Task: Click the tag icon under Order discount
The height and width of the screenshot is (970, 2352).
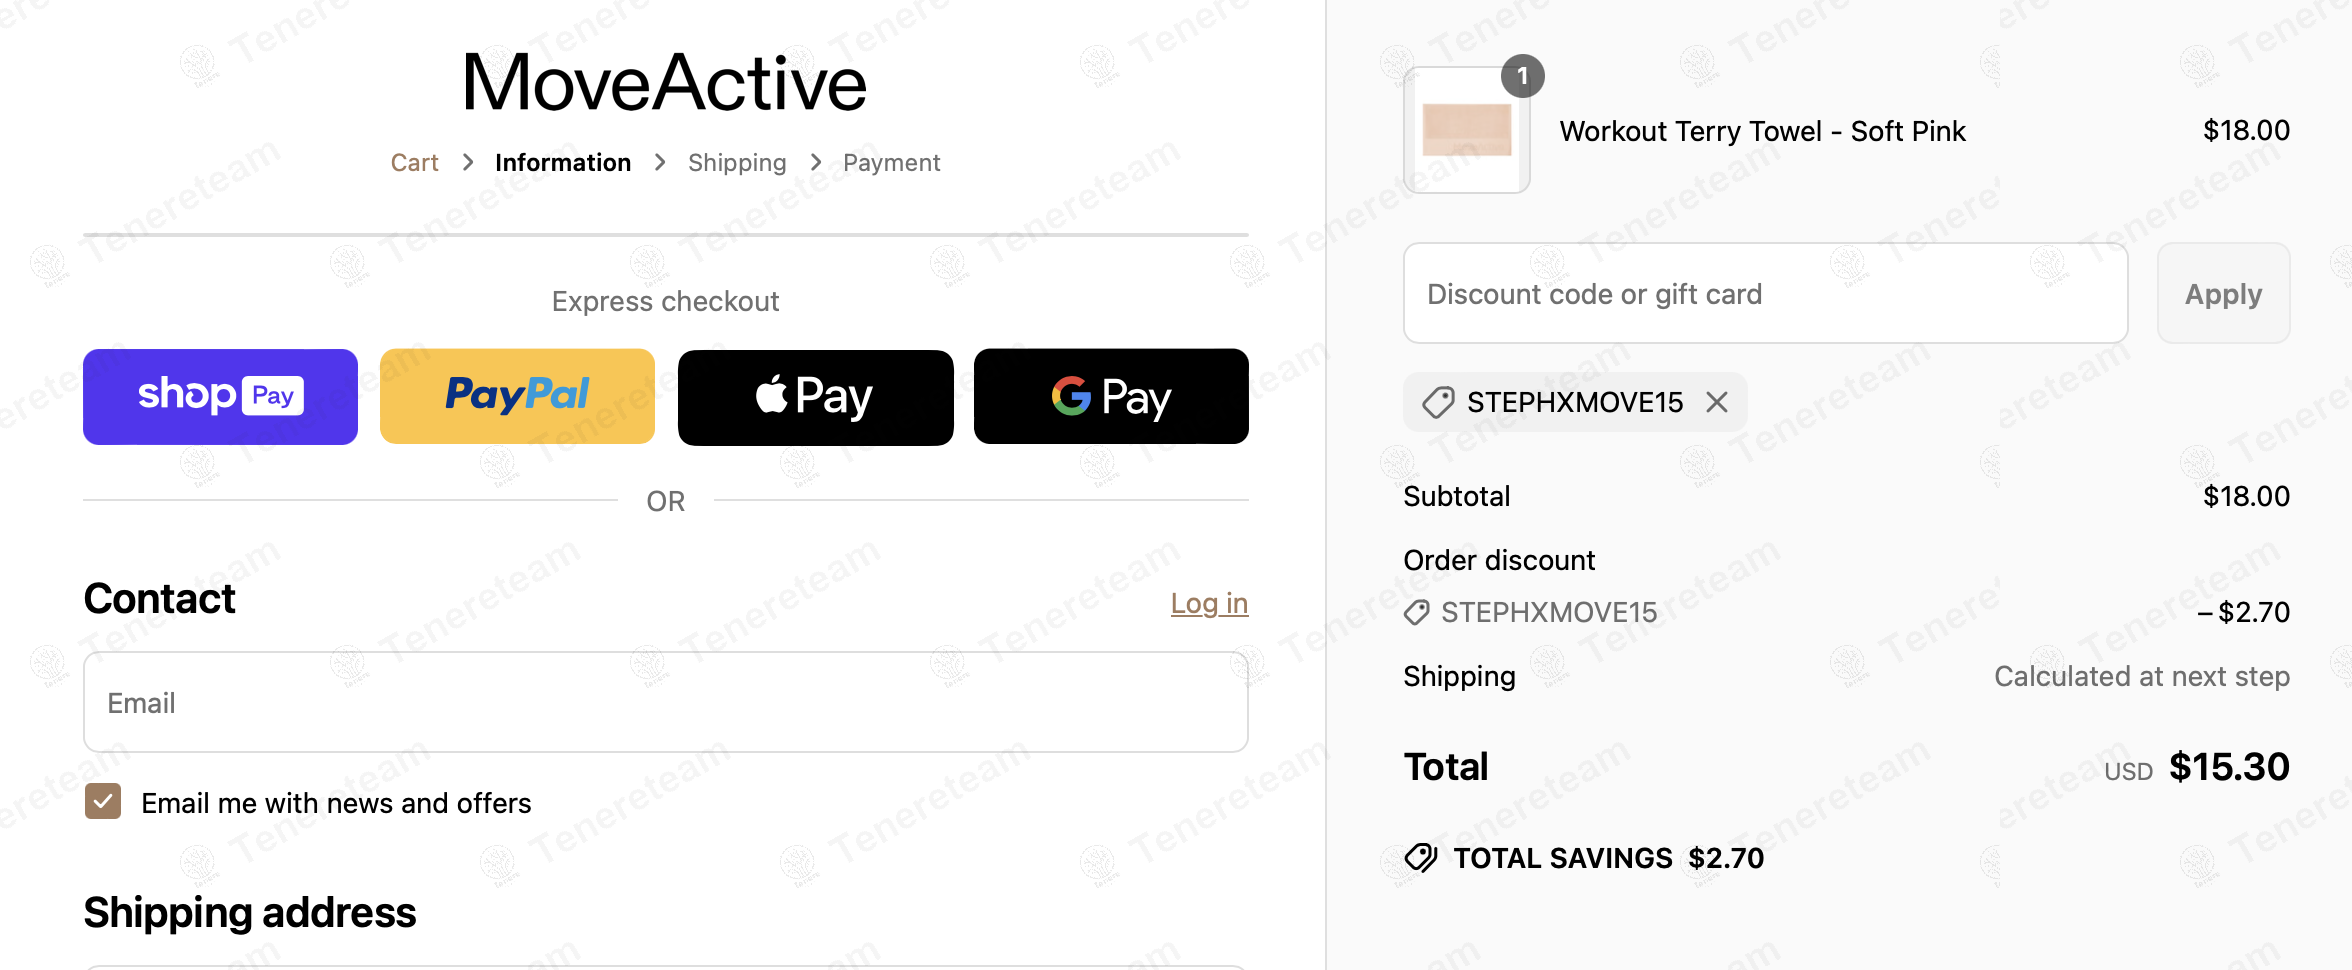Action: [1417, 612]
